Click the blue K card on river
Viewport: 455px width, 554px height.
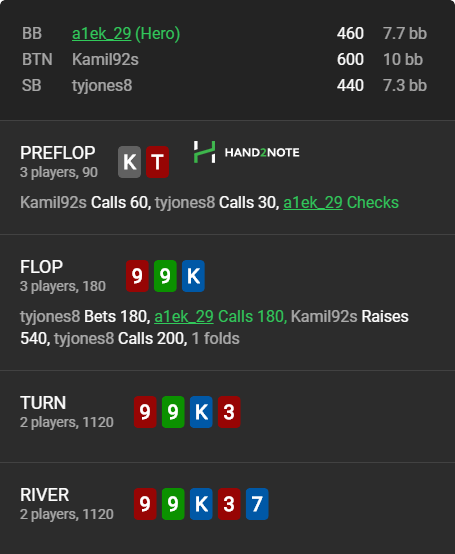tap(201, 504)
